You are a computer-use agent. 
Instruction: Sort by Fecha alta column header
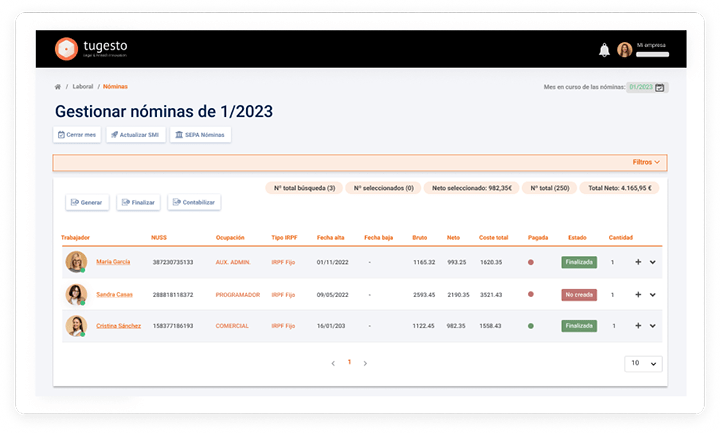click(x=331, y=238)
